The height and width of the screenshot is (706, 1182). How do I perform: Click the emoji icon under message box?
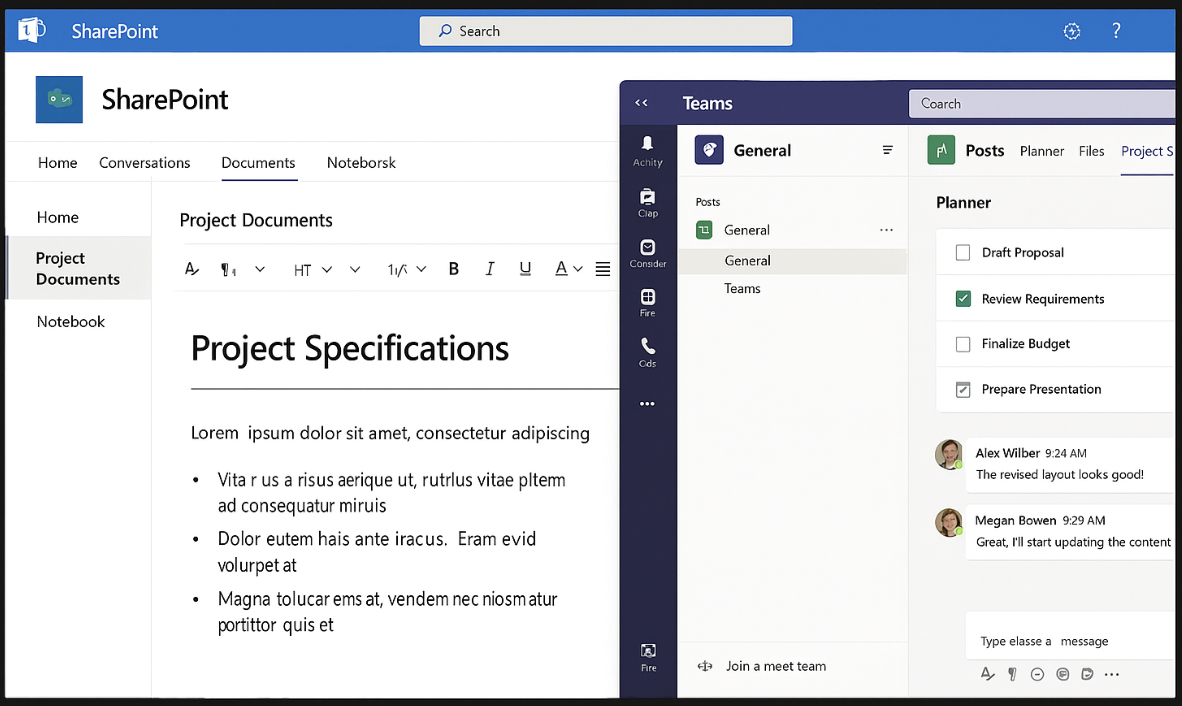pos(1062,674)
